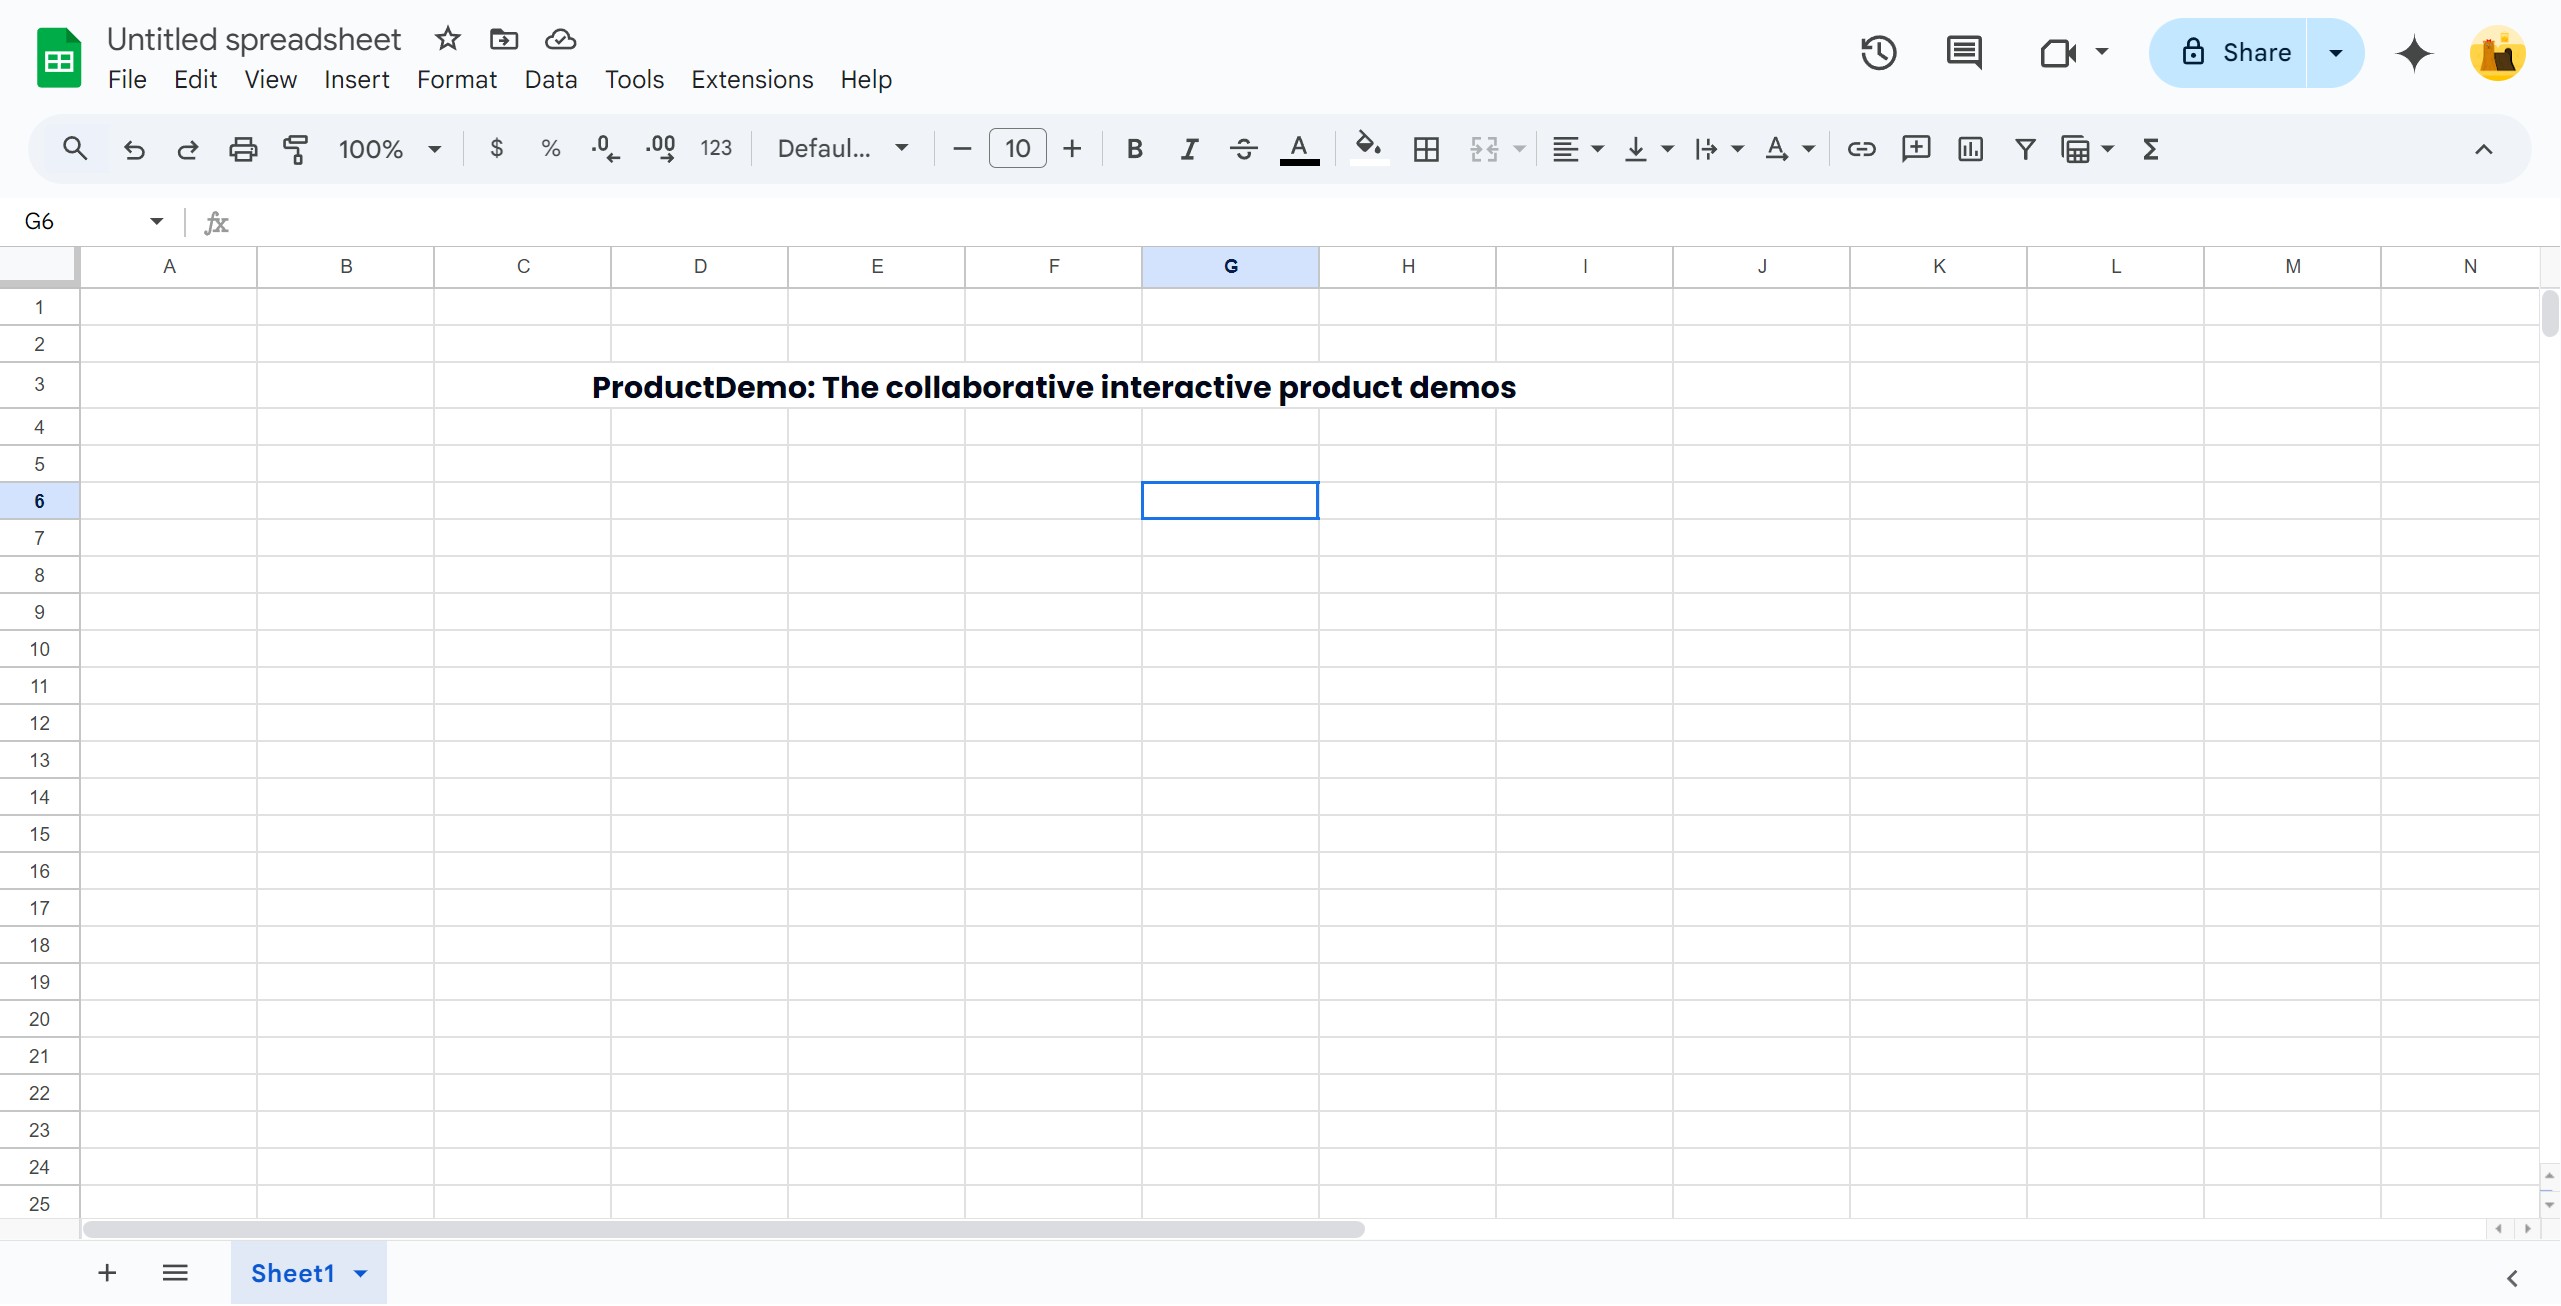
Task: Click the font size field
Action: 1017,149
